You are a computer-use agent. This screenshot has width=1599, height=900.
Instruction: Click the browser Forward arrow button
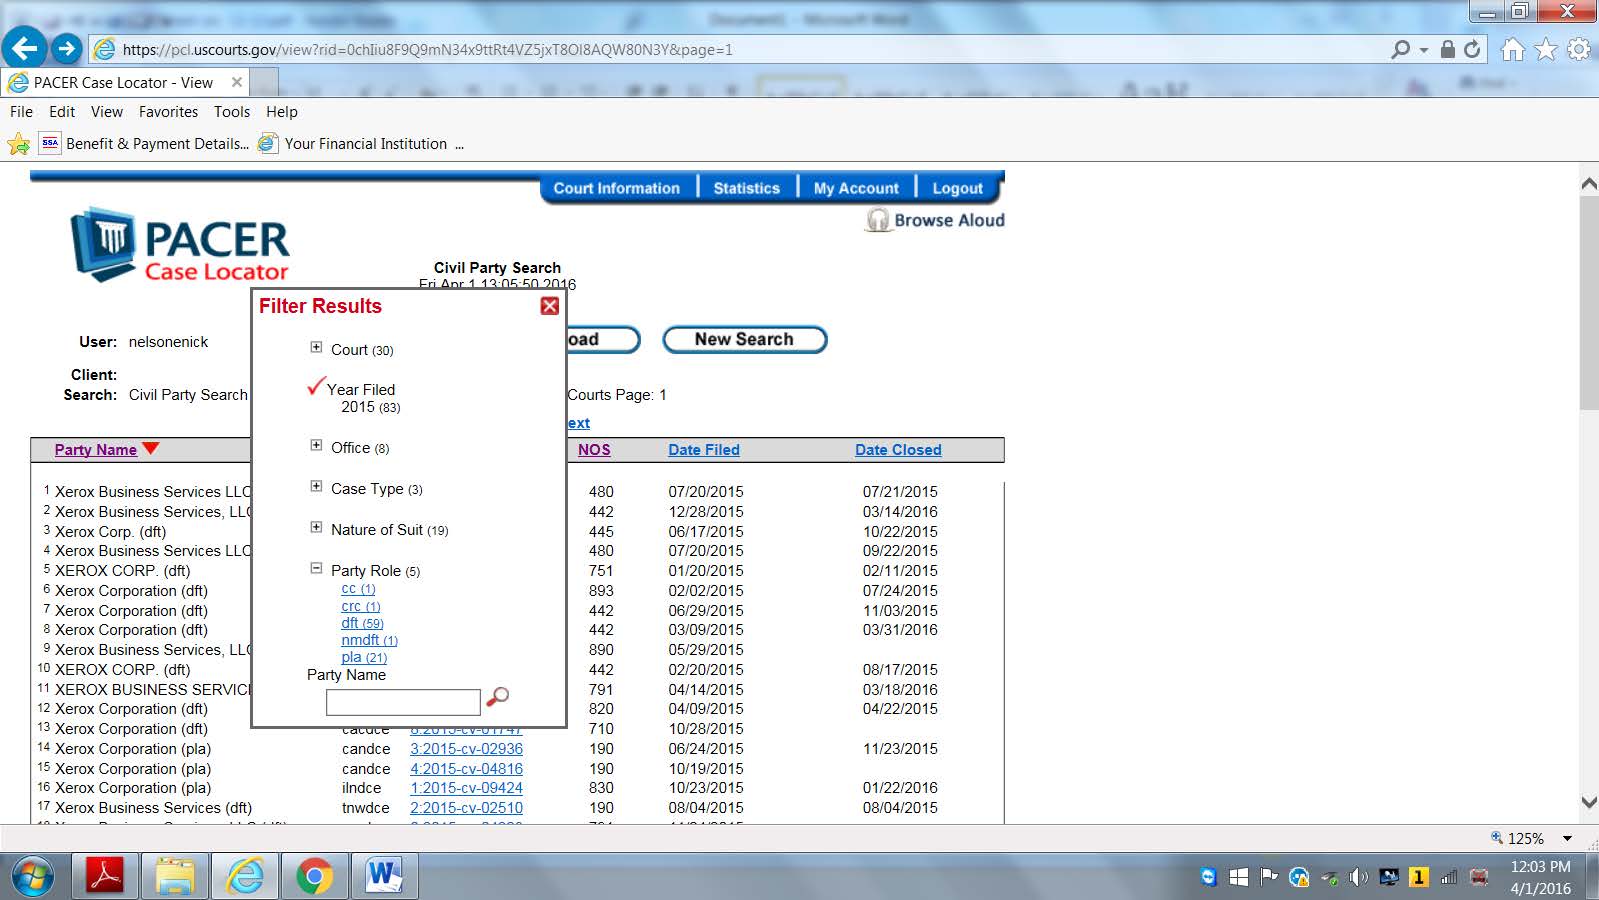[x=67, y=48]
